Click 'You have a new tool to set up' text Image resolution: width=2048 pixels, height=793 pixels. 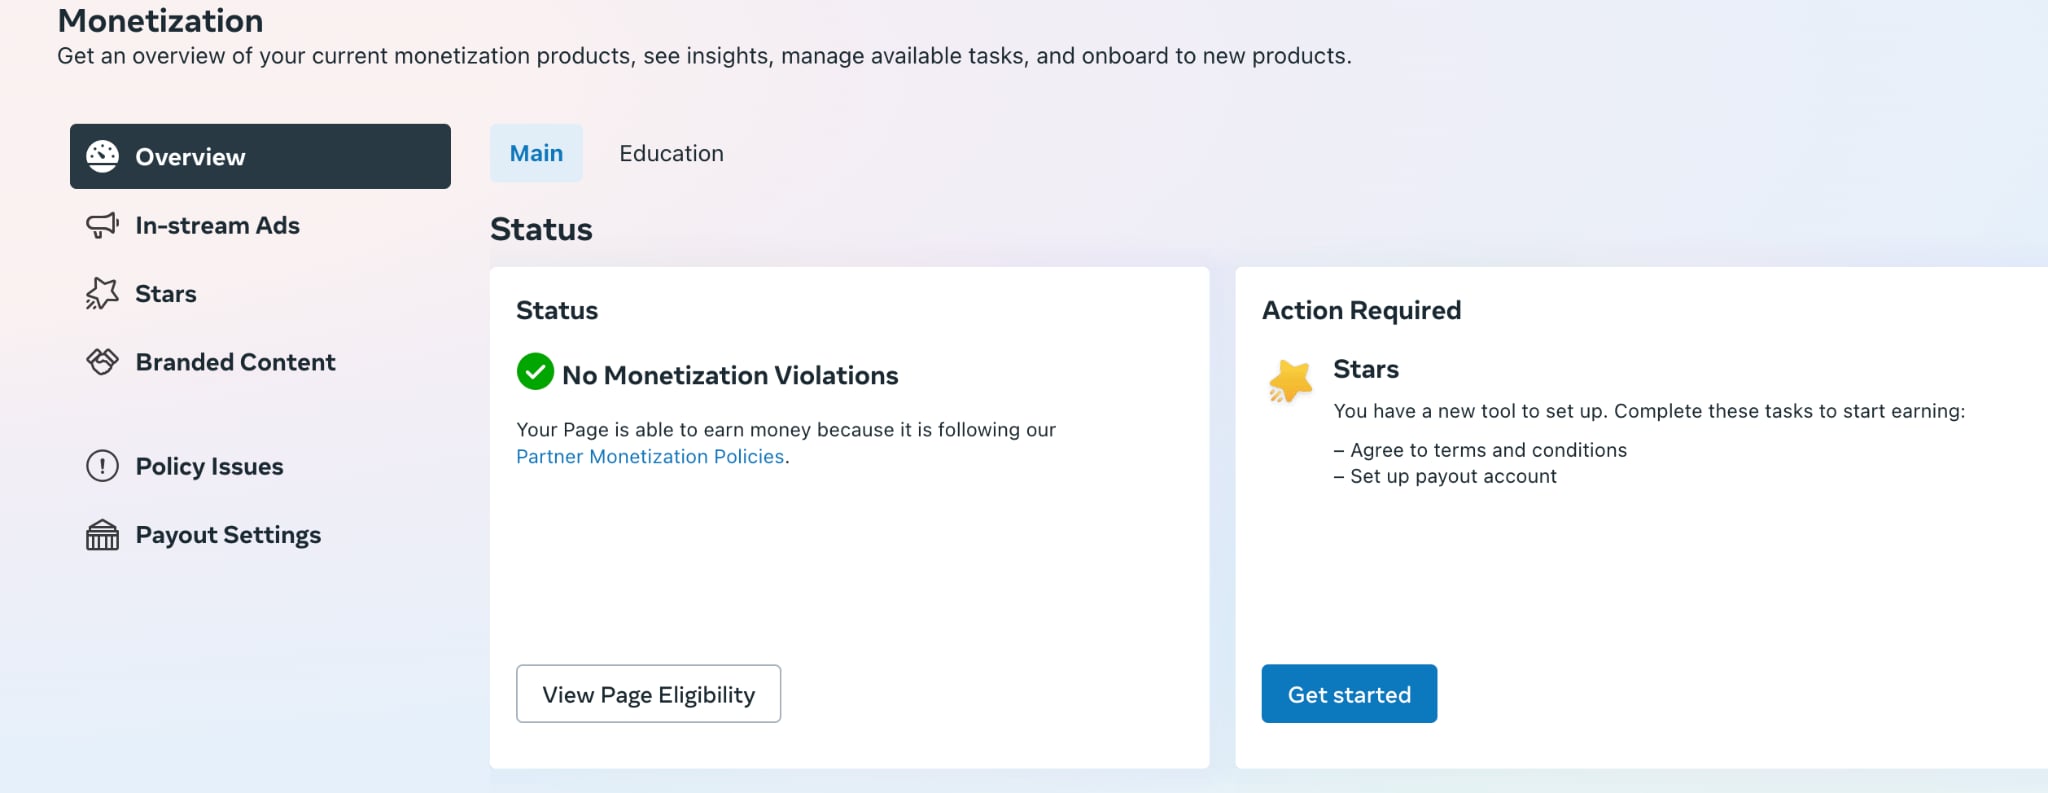[1649, 411]
